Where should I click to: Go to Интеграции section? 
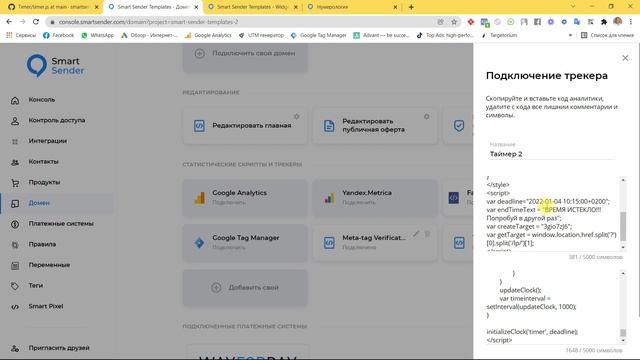48,141
